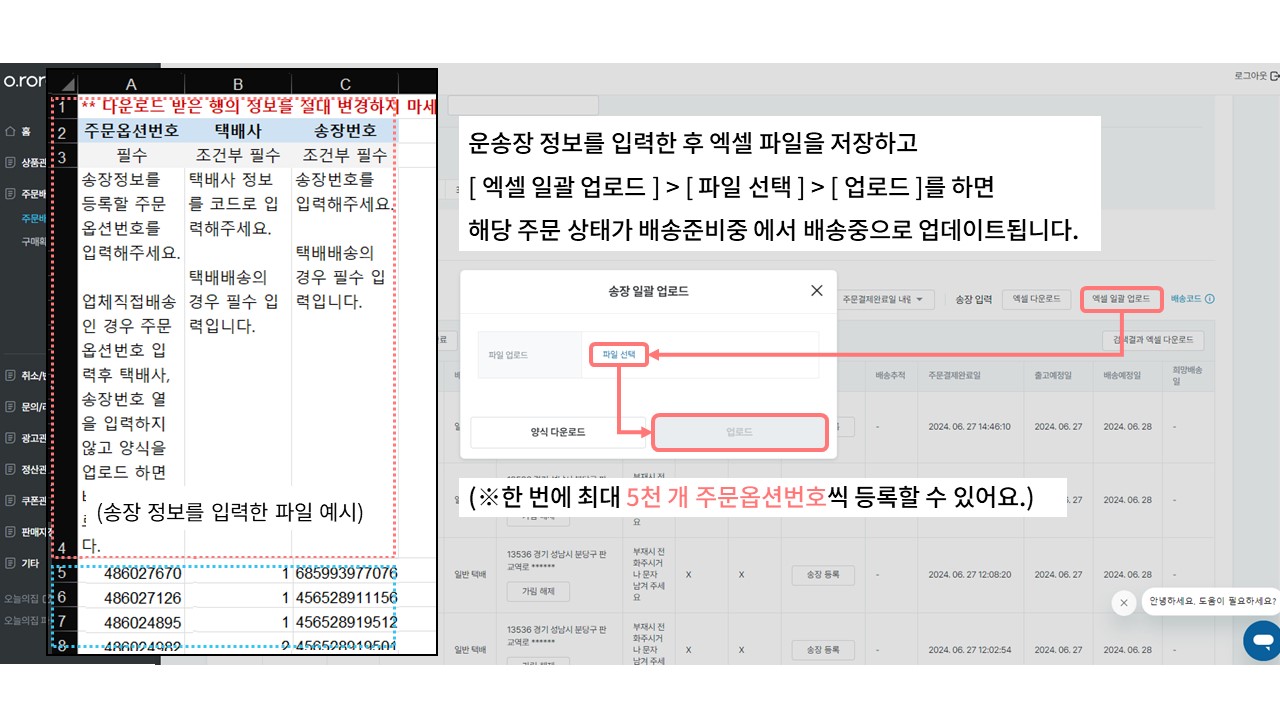
Task: Click the 업로드 button in the dialog
Action: 739,432
